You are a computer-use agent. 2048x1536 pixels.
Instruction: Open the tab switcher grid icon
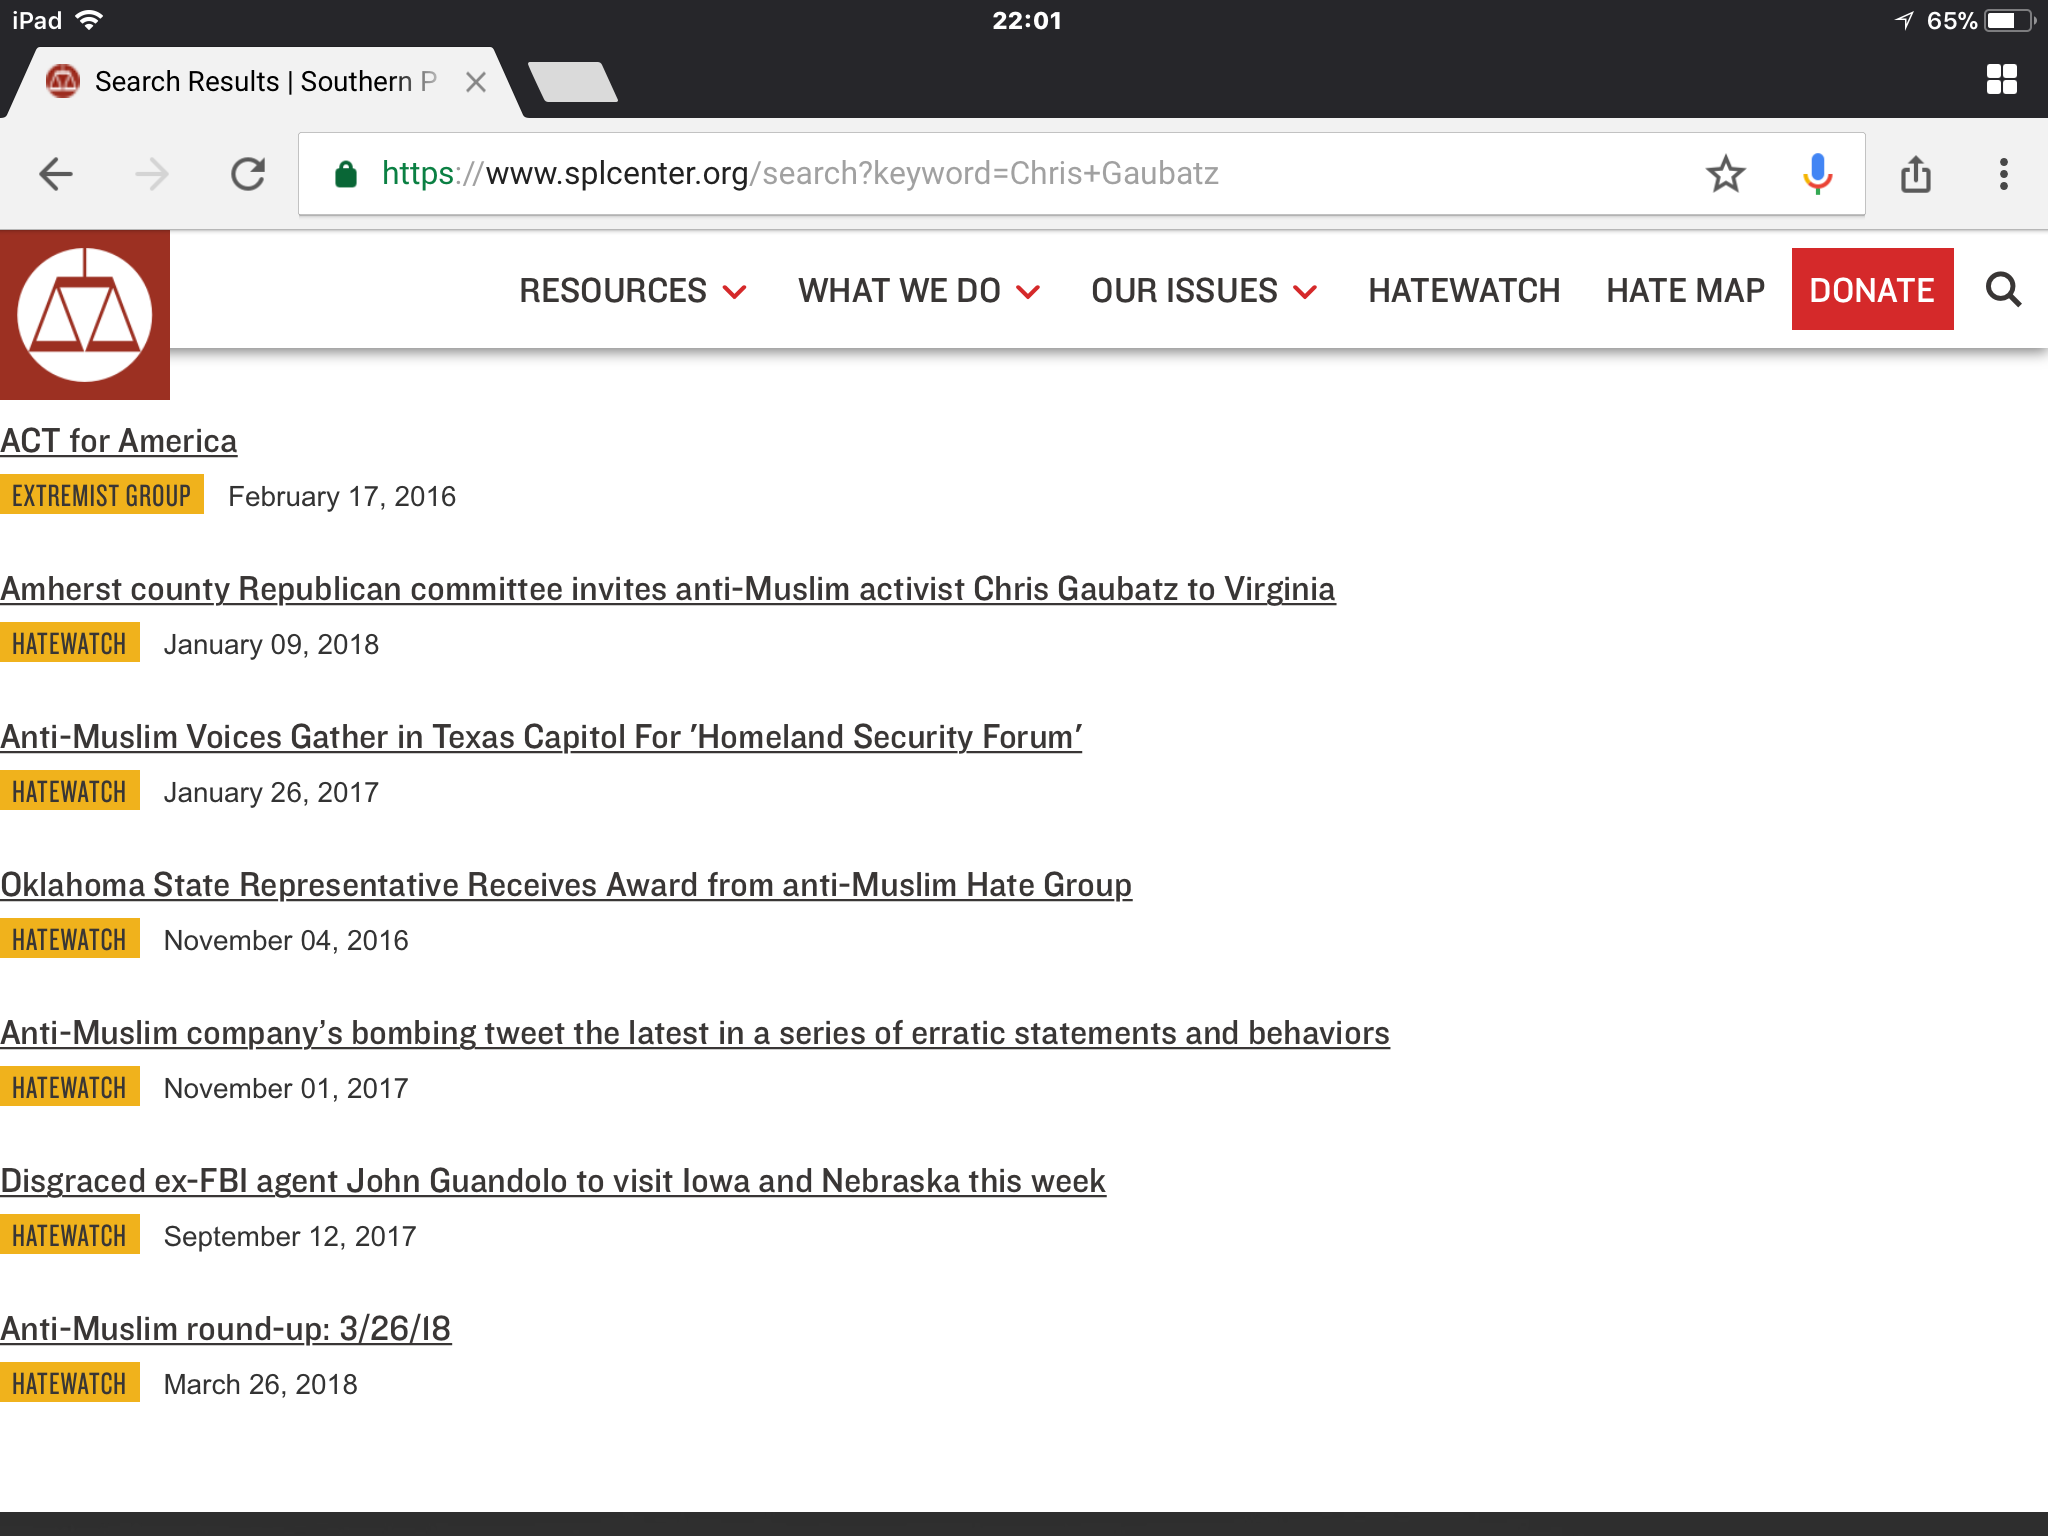[x=2001, y=80]
